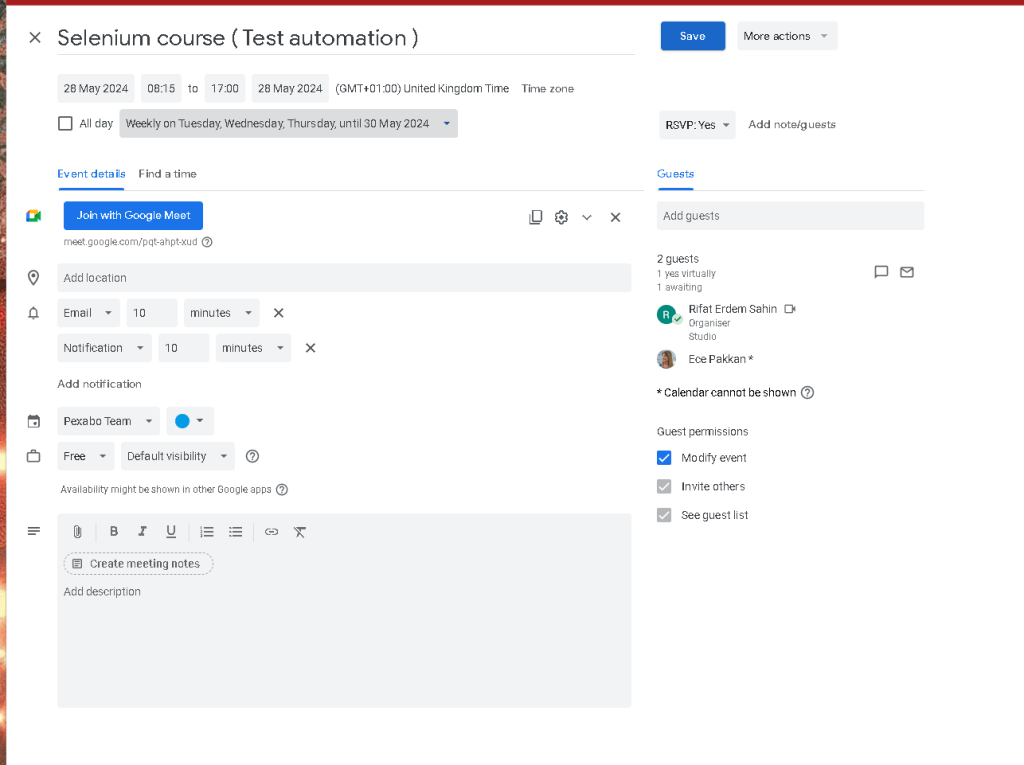Image resolution: width=1024 pixels, height=765 pixels.
Task: Click the Add guests field
Action: pos(790,216)
